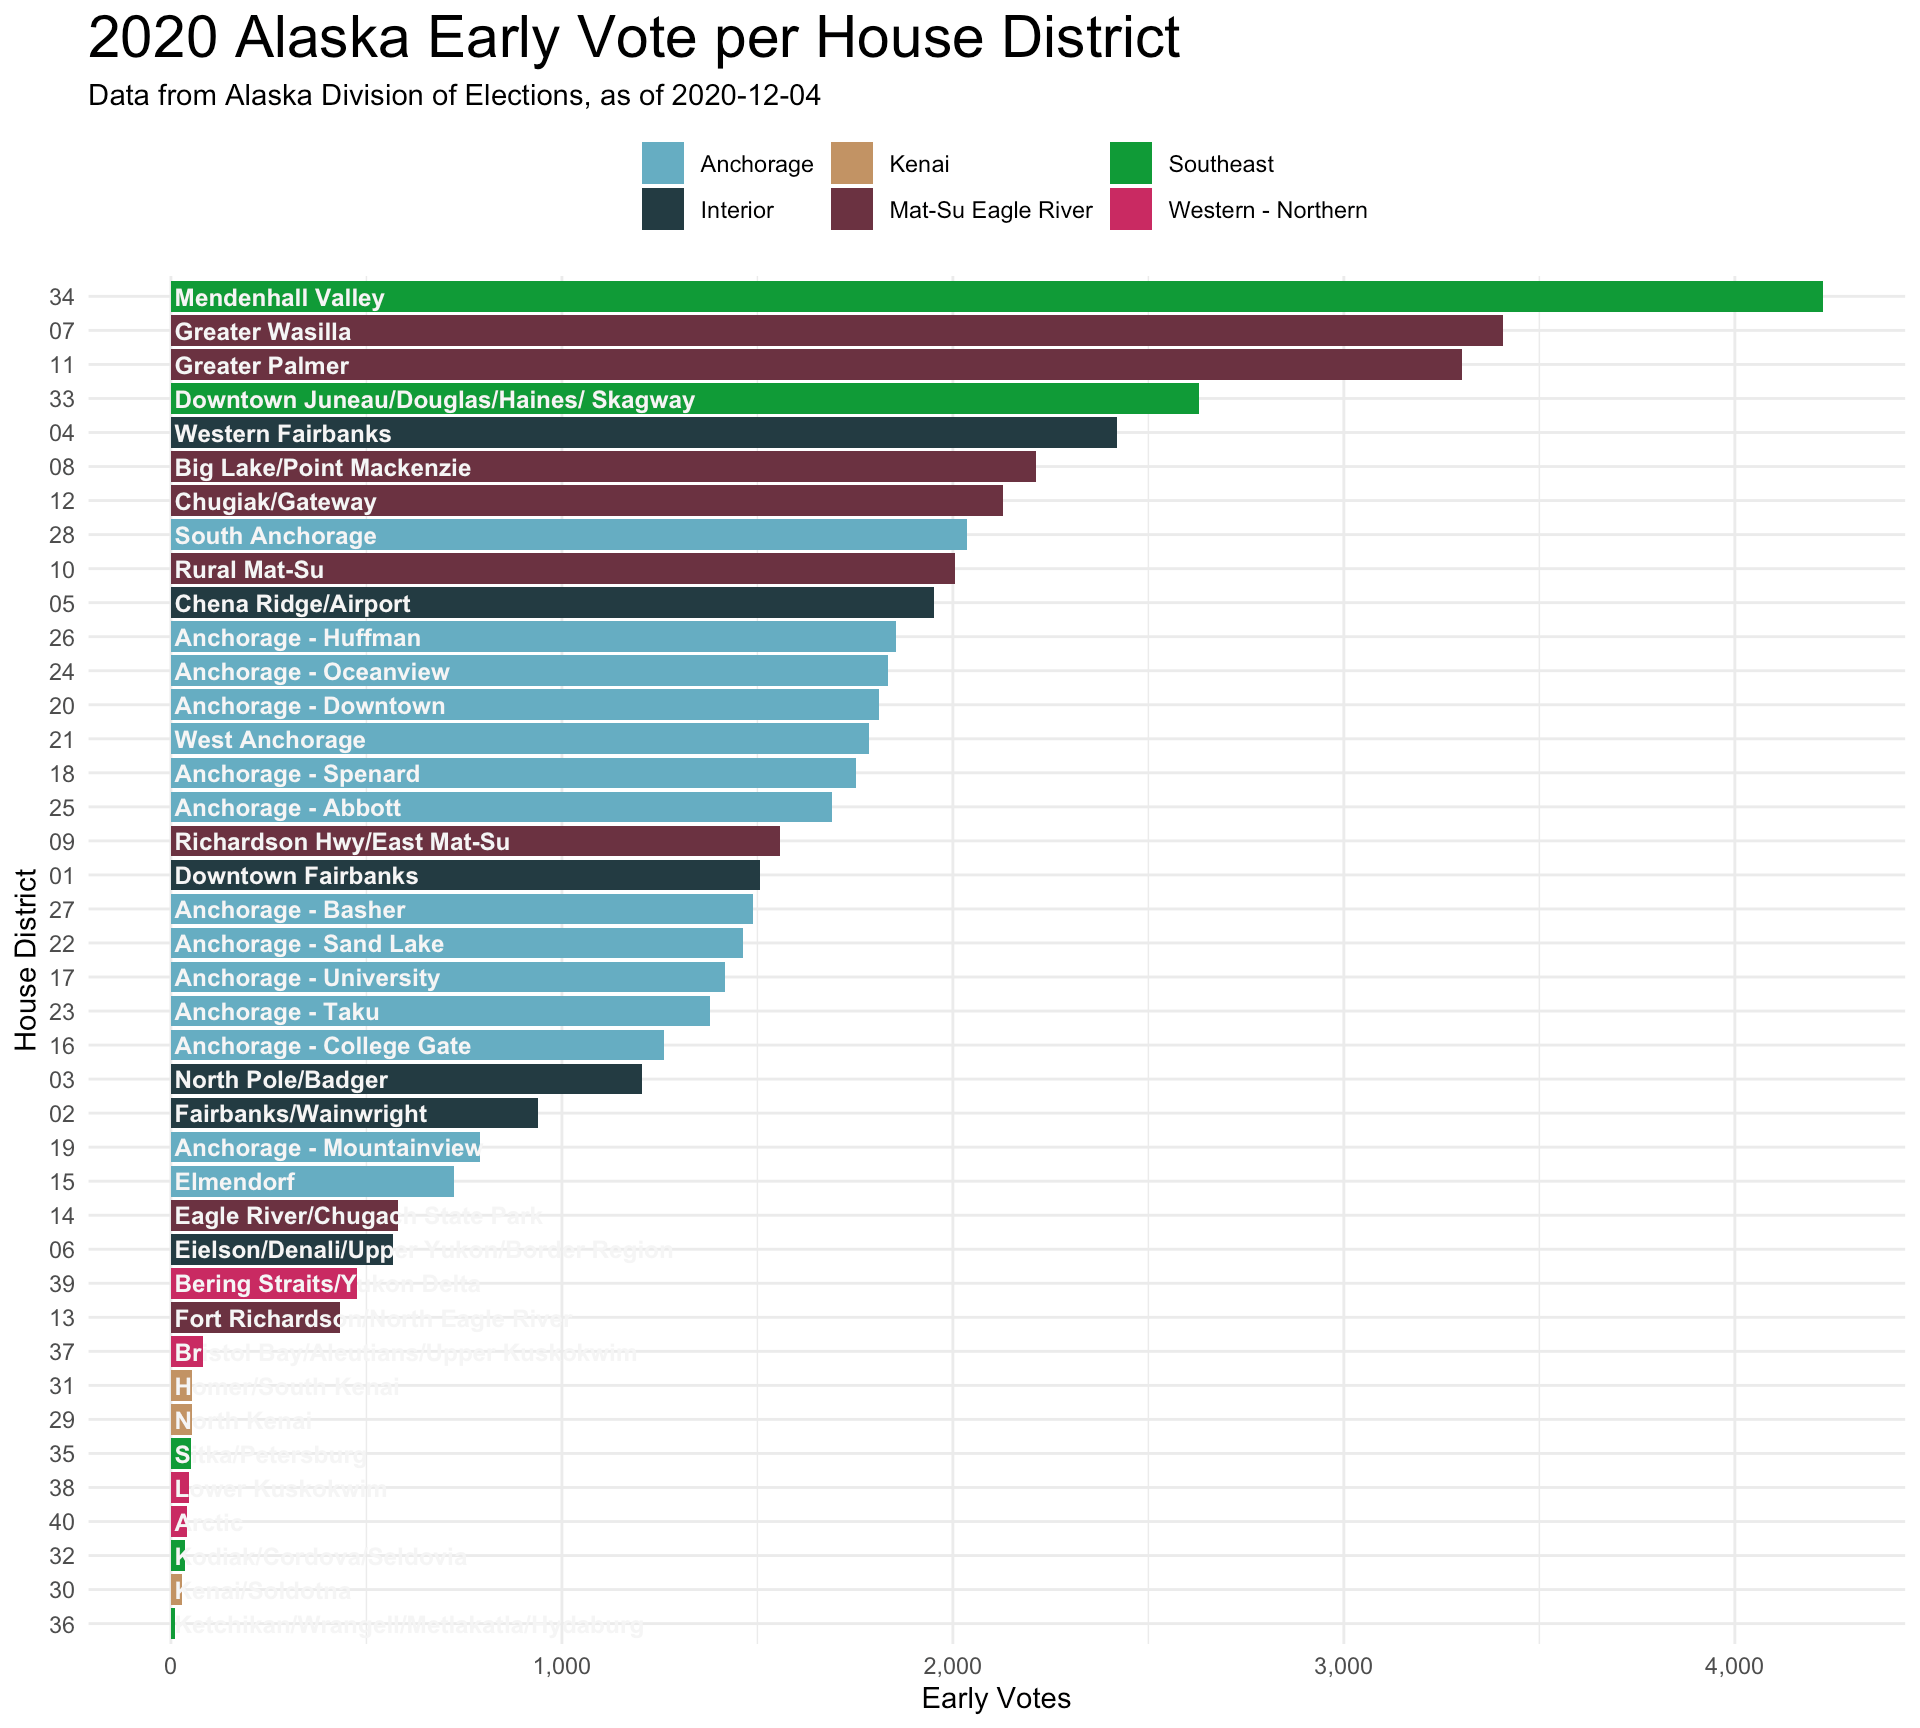Click the Southeast legend label
1920x1728 pixels.
pos(1221,164)
